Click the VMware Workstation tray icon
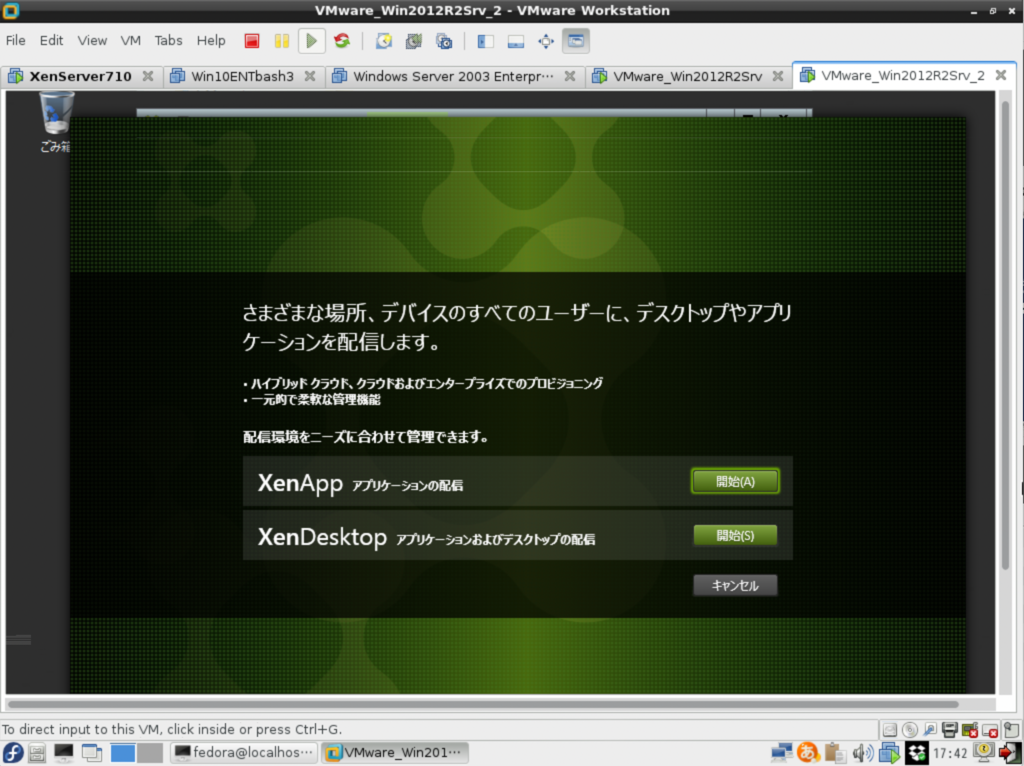 (x=889, y=753)
